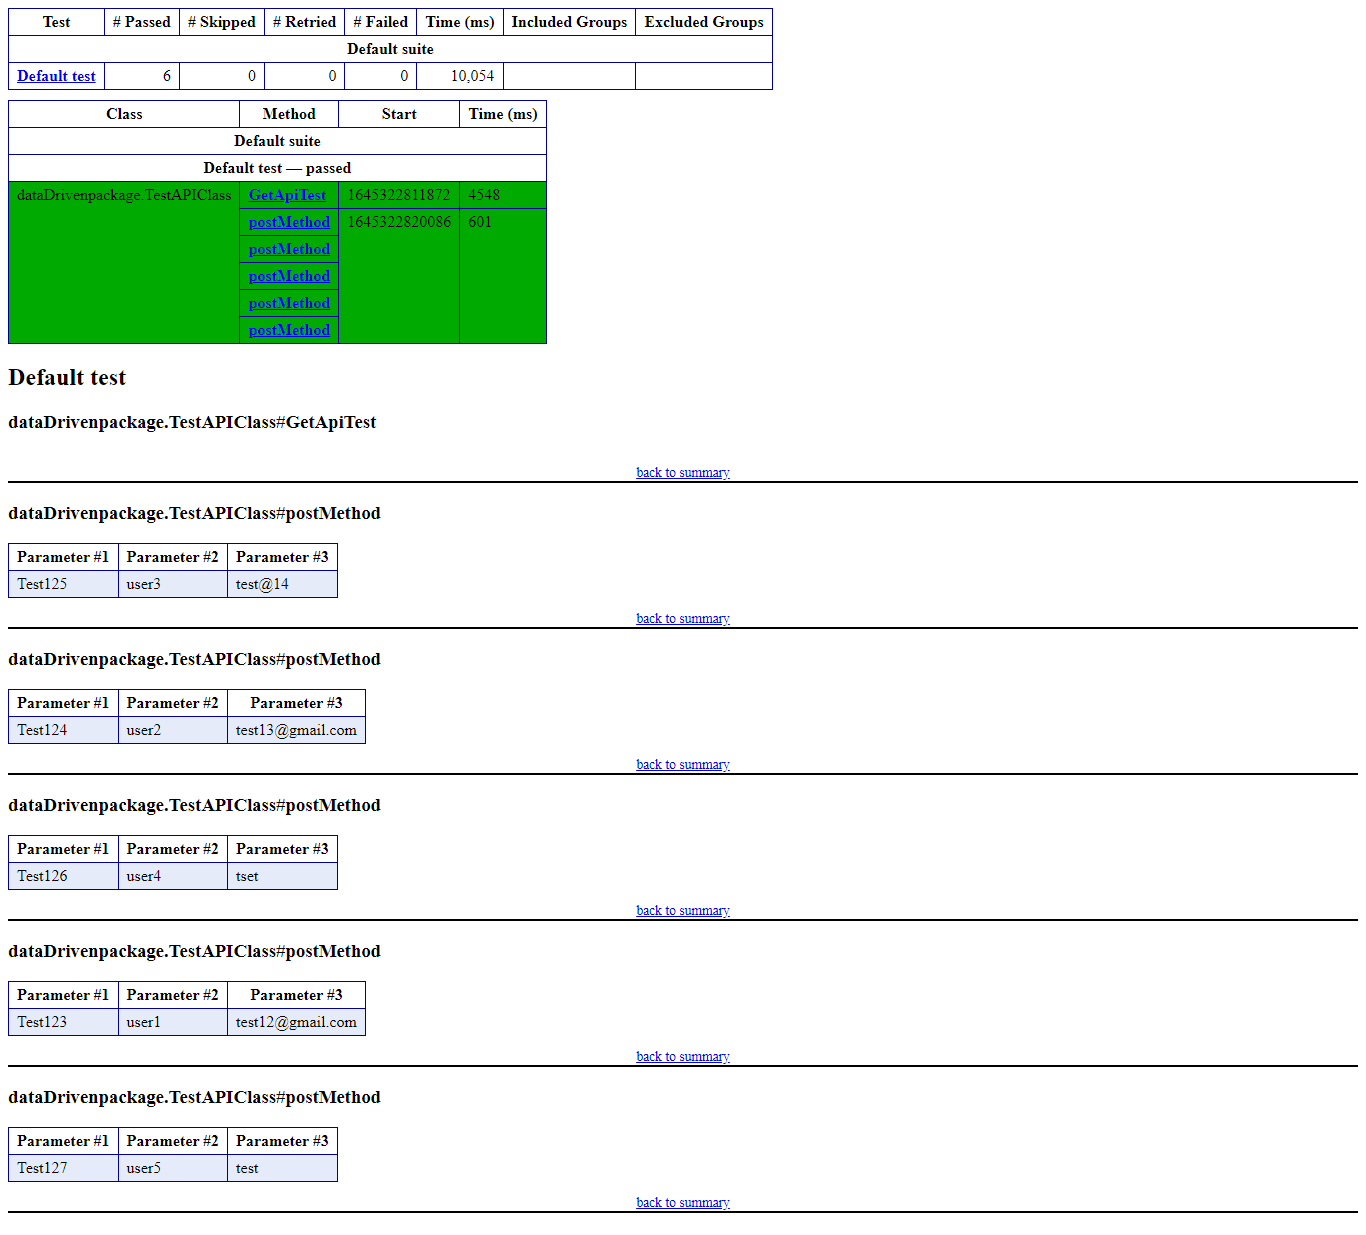The width and height of the screenshot is (1366, 1235).
Task: Click back to summary below Test127 parameters
Action: [x=683, y=1202]
